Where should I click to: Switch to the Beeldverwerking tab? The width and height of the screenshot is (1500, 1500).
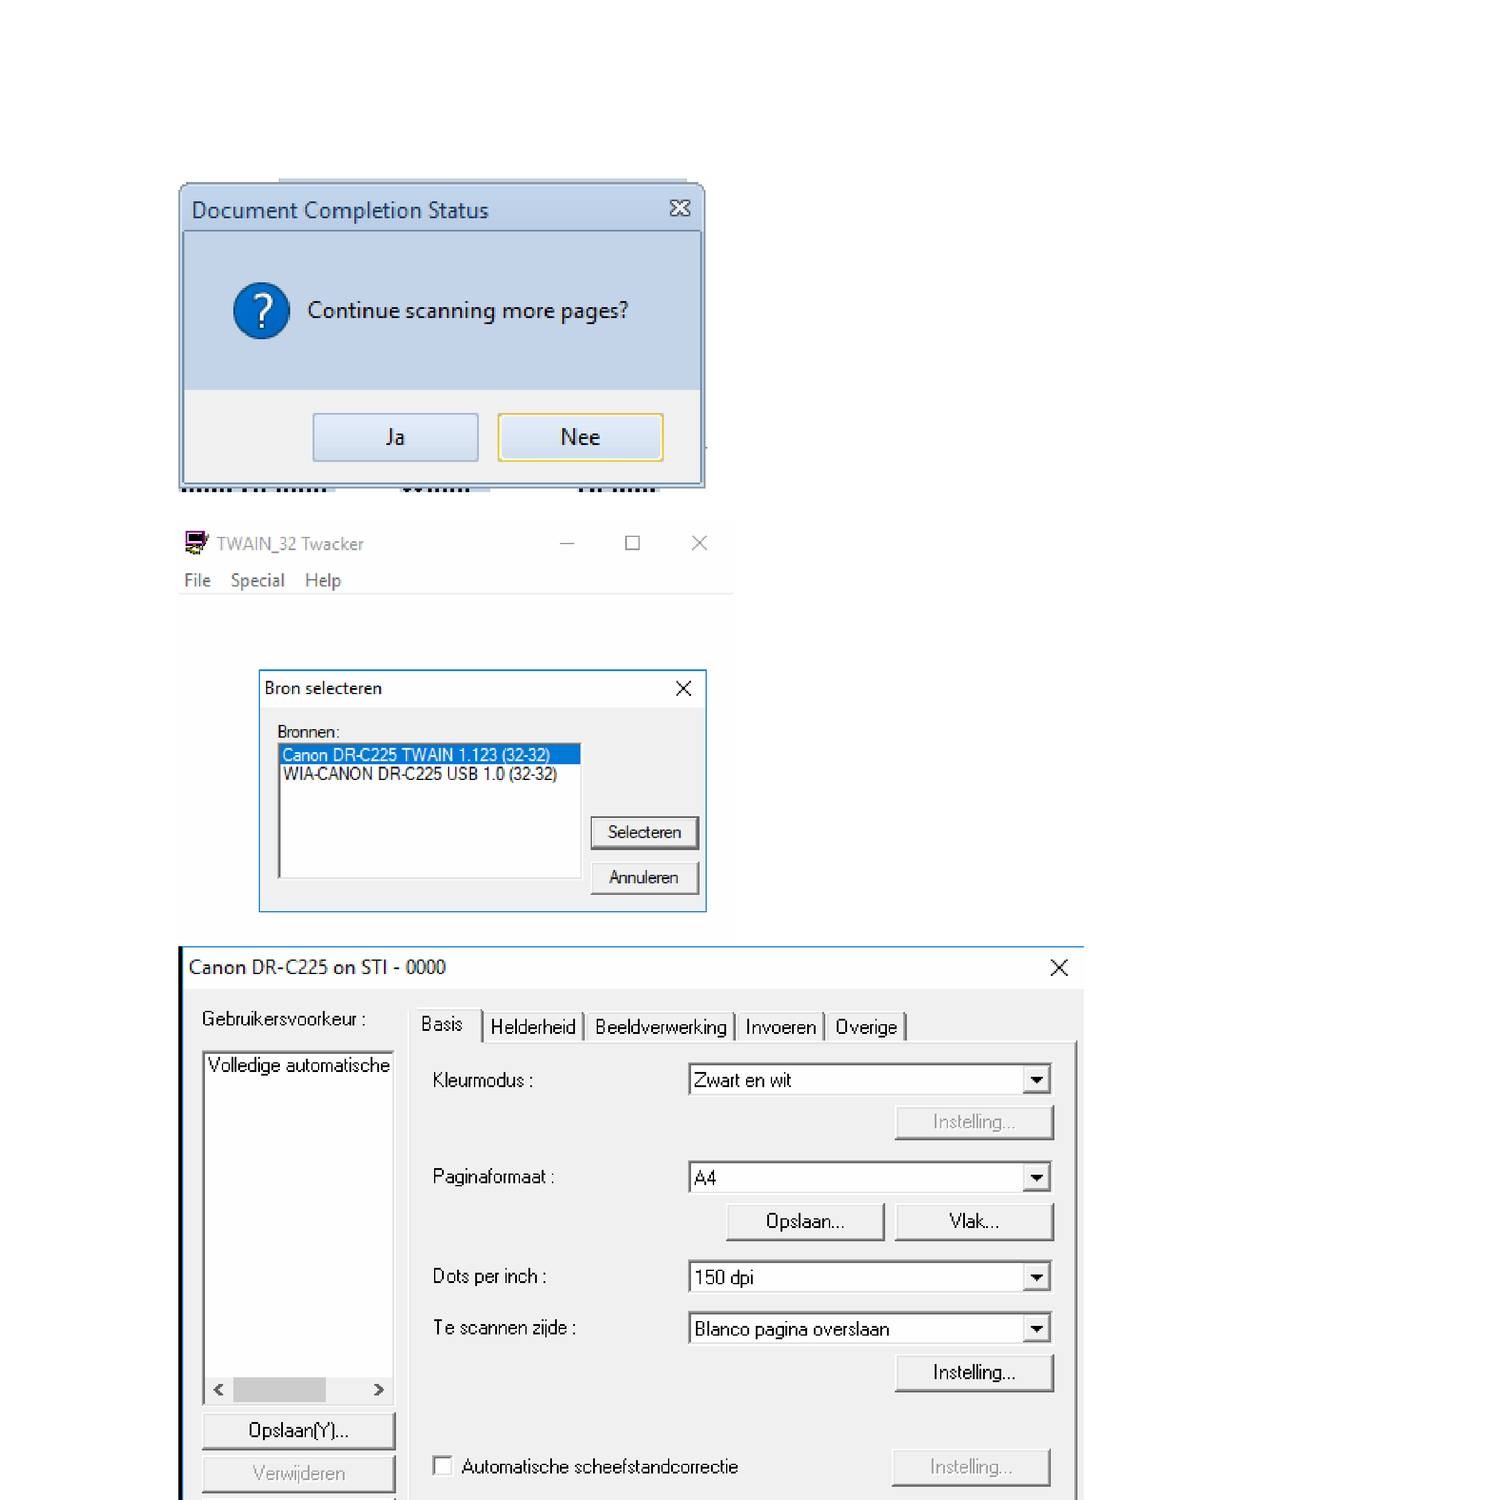tap(660, 1026)
